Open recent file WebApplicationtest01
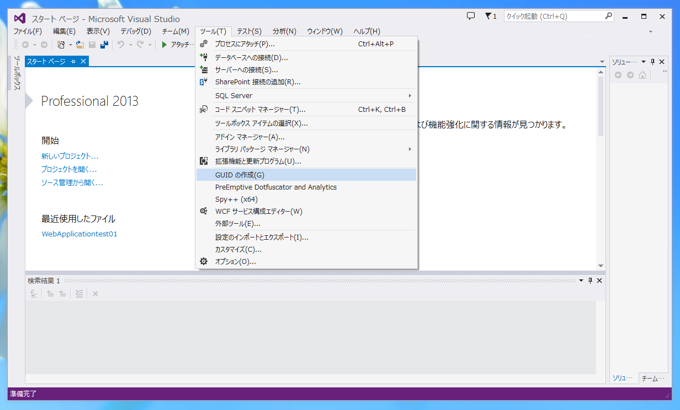The width and height of the screenshot is (680, 410). [x=79, y=234]
